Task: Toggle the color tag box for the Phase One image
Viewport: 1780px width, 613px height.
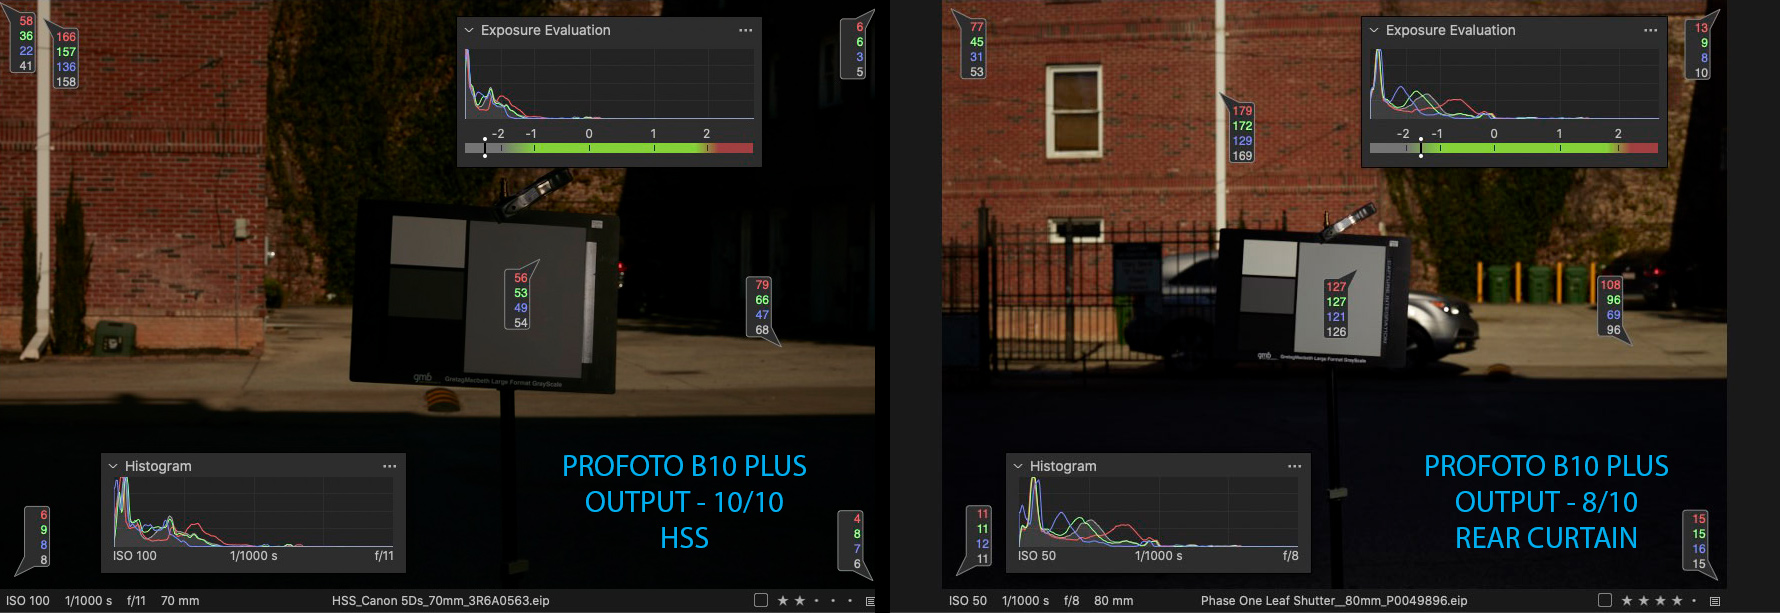Action: click(1605, 600)
